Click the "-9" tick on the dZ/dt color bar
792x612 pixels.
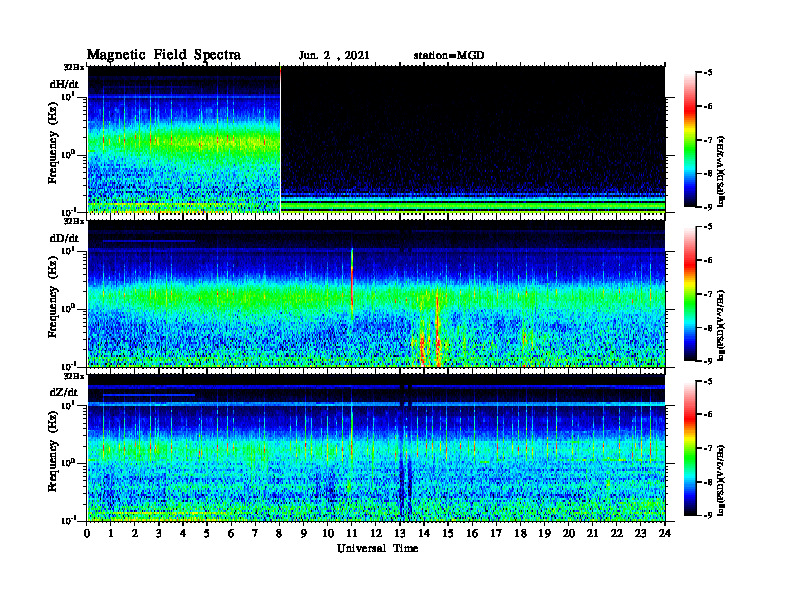(x=708, y=515)
